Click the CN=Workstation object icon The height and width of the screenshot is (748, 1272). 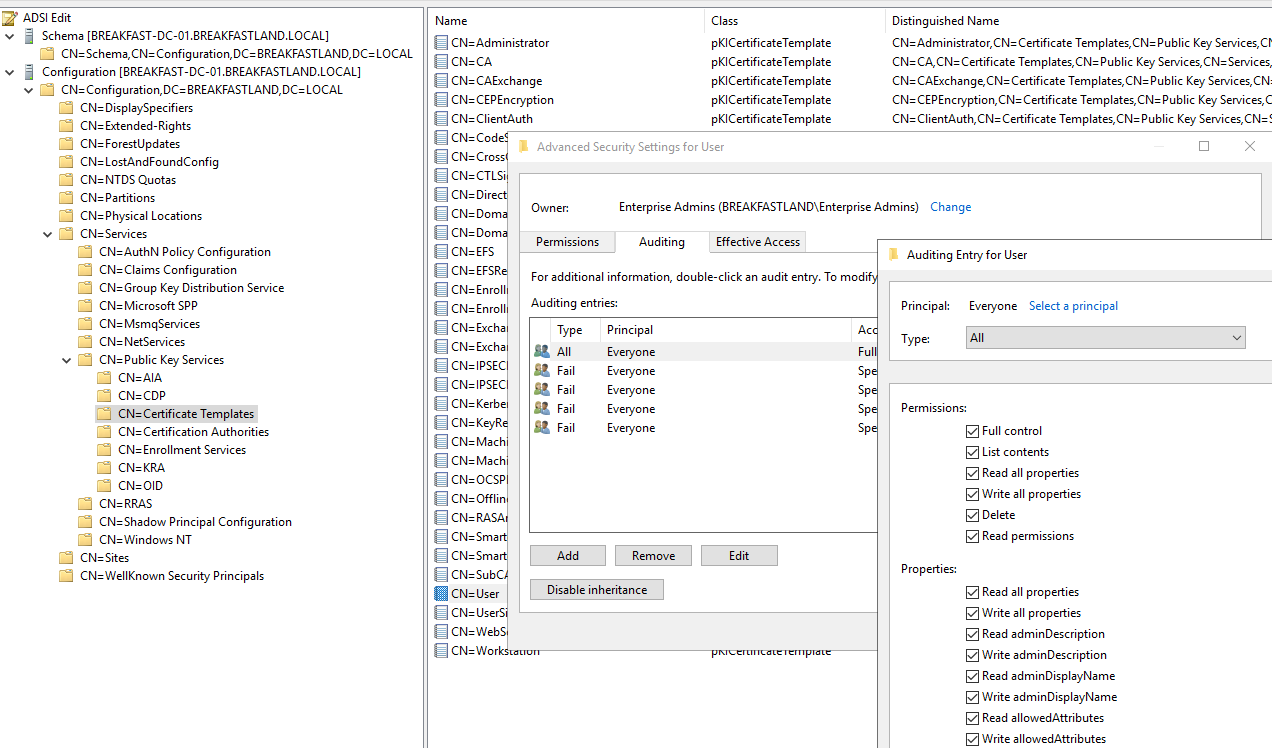pyautogui.click(x=441, y=651)
